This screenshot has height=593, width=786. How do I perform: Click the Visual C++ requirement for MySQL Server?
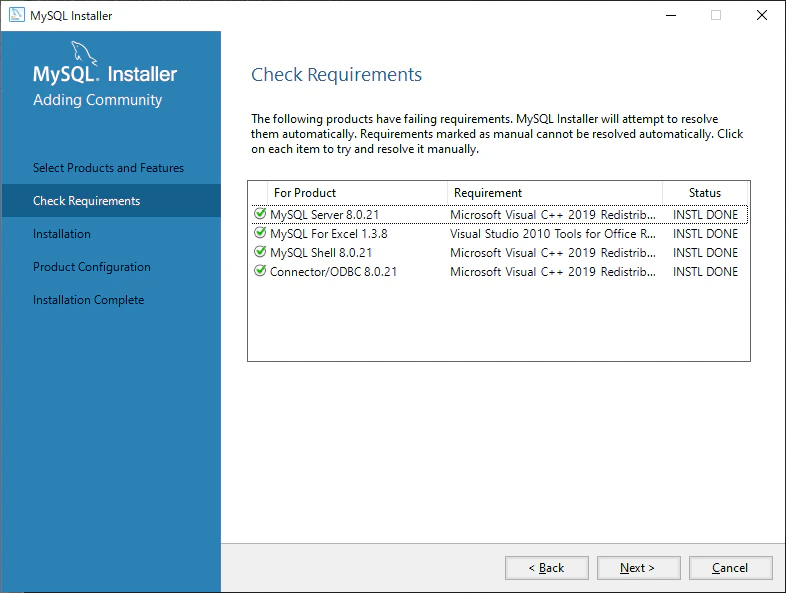(552, 215)
